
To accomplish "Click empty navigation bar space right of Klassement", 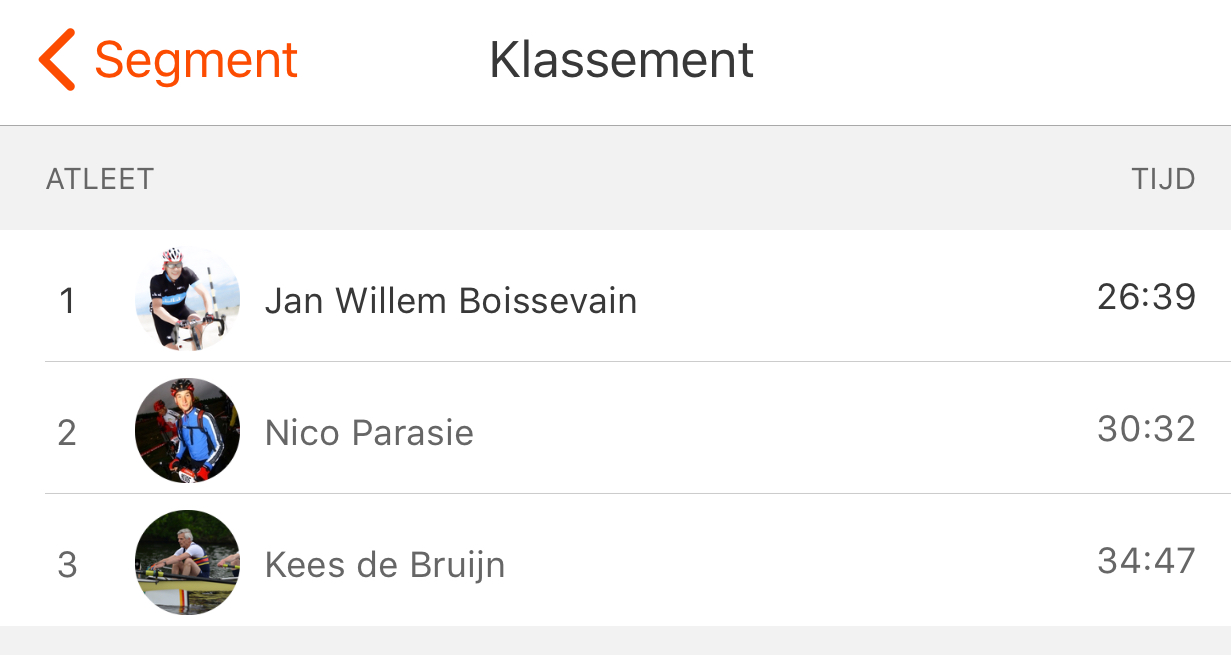I will [990, 60].
